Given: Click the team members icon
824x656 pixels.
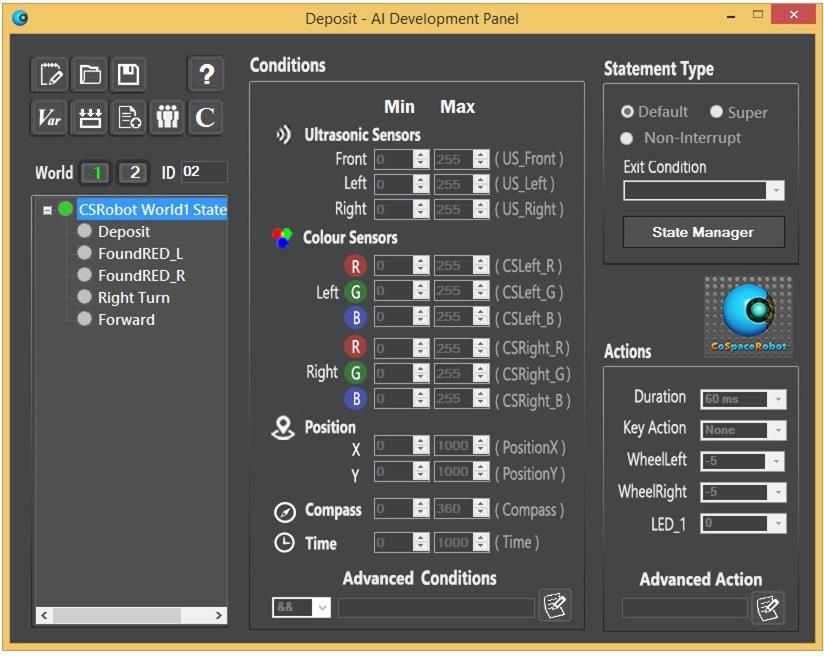Looking at the screenshot, I should (167, 118).
